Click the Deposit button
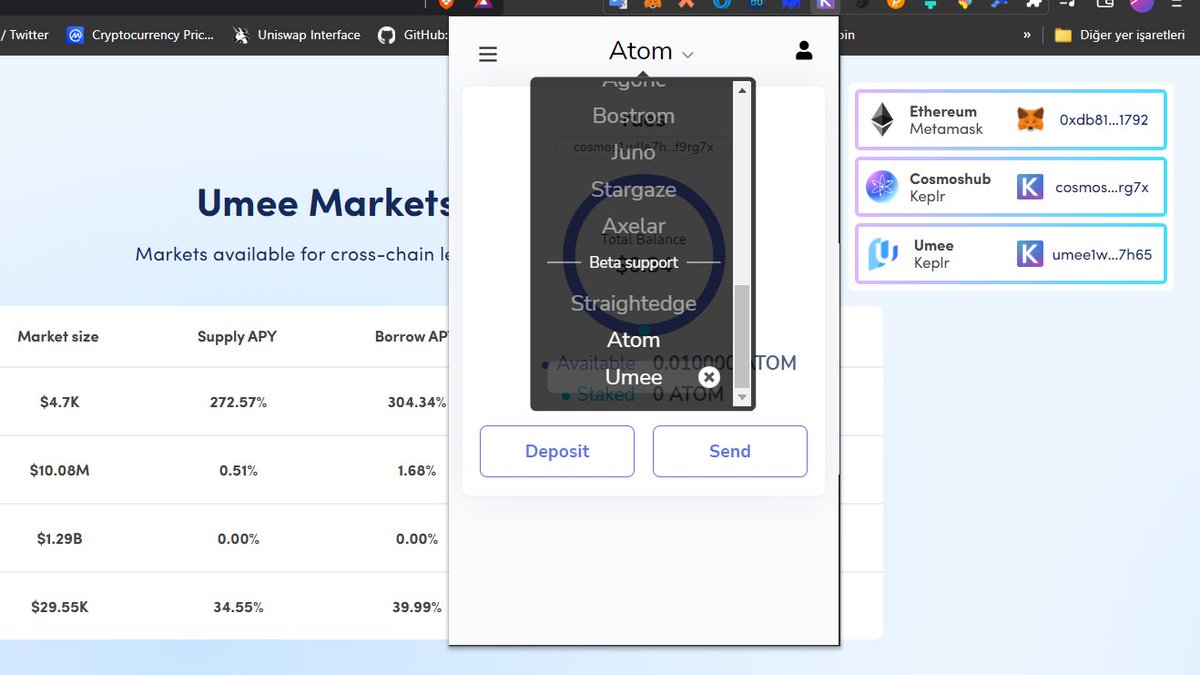Viewport: 1200px width, 675px height. point(557,451)
